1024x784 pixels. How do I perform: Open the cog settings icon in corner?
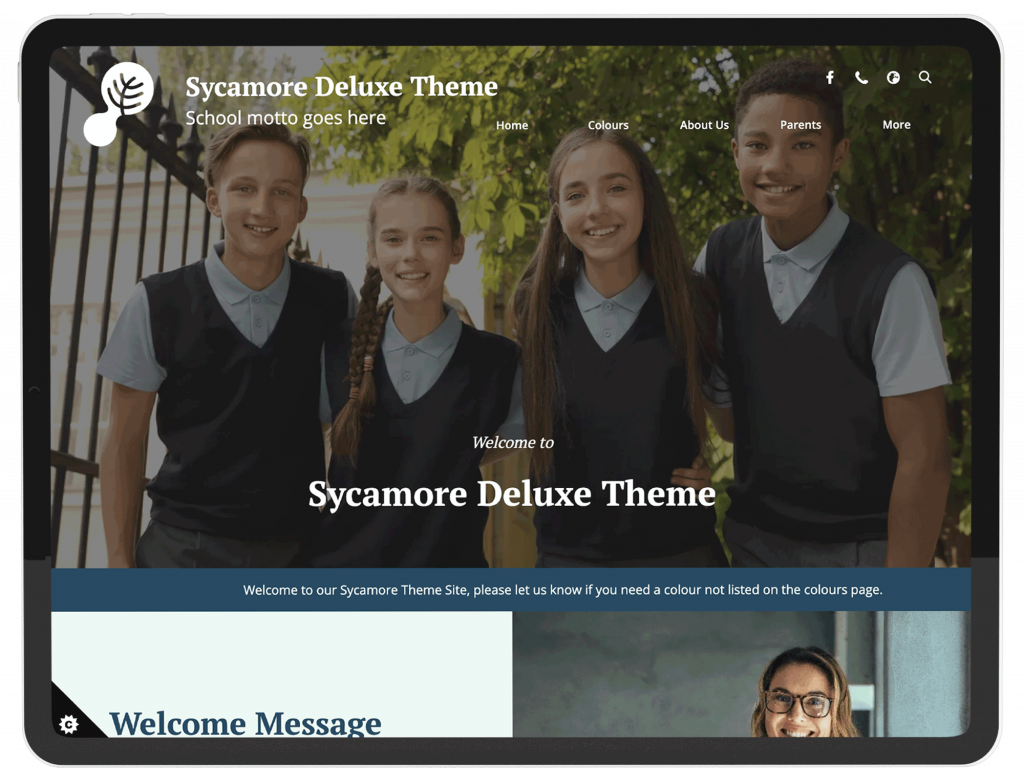(x=68, y=724)
